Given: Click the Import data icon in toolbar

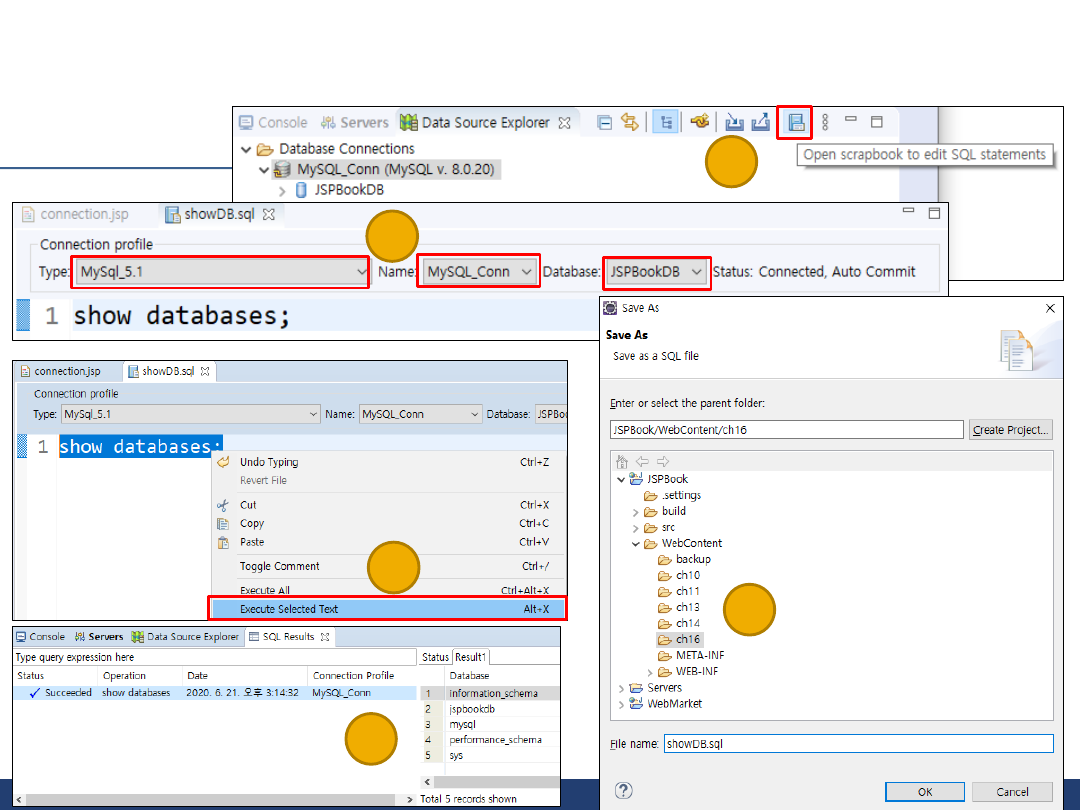Looking at the screenshot, I should [x=735, y=122].
